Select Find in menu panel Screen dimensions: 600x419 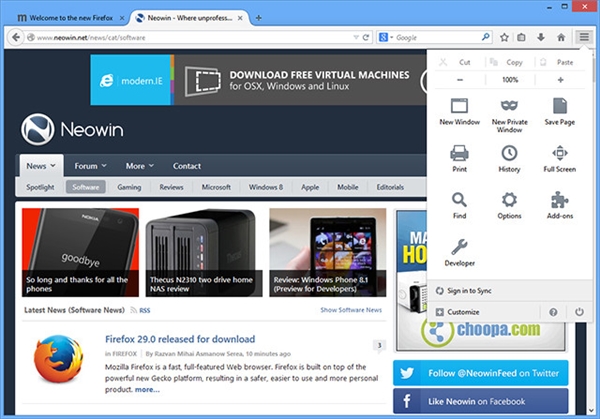pos(459,205)
